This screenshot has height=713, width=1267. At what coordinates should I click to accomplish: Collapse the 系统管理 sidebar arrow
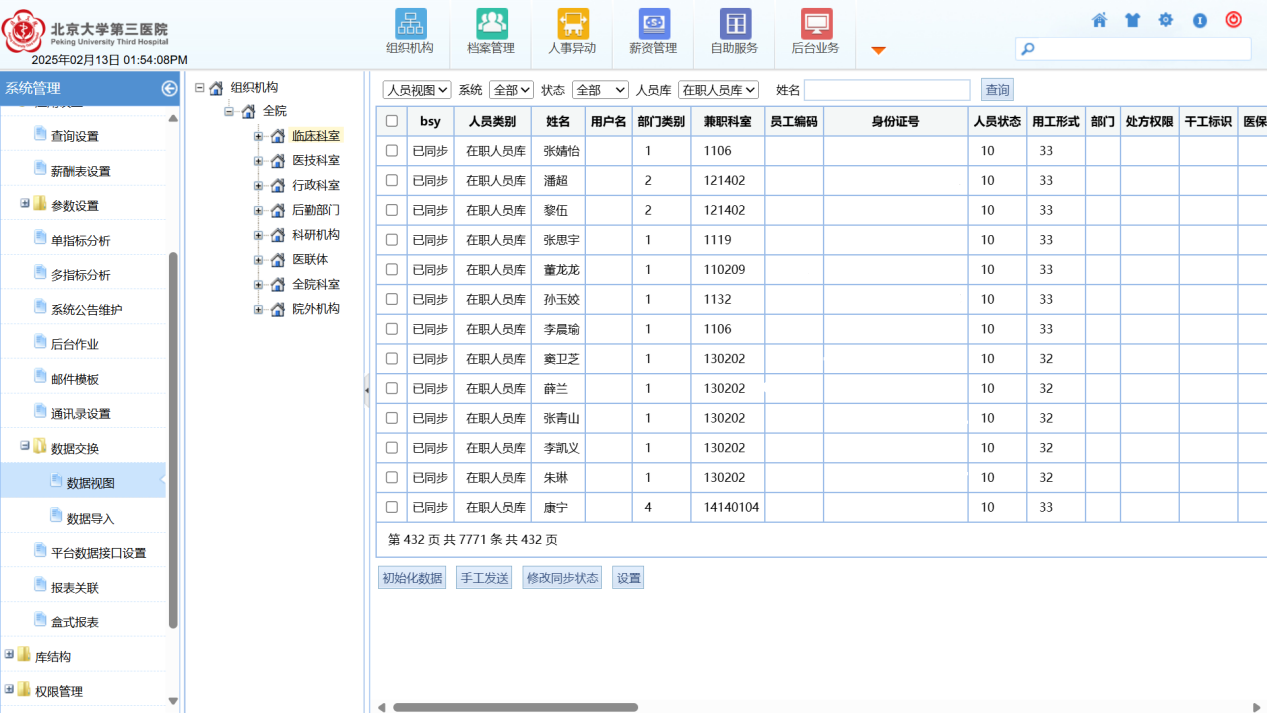click(169, 88)
